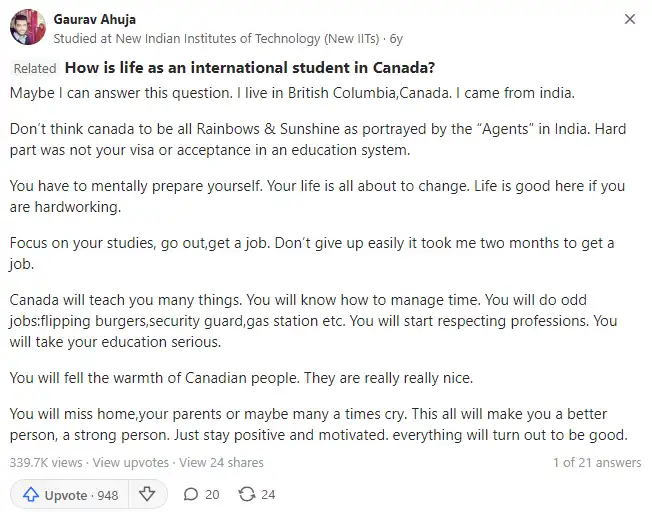The width and height of the screenshot is (652, 512).
Task: Click the 339.7K views text
Action: (x=46, y=463)
